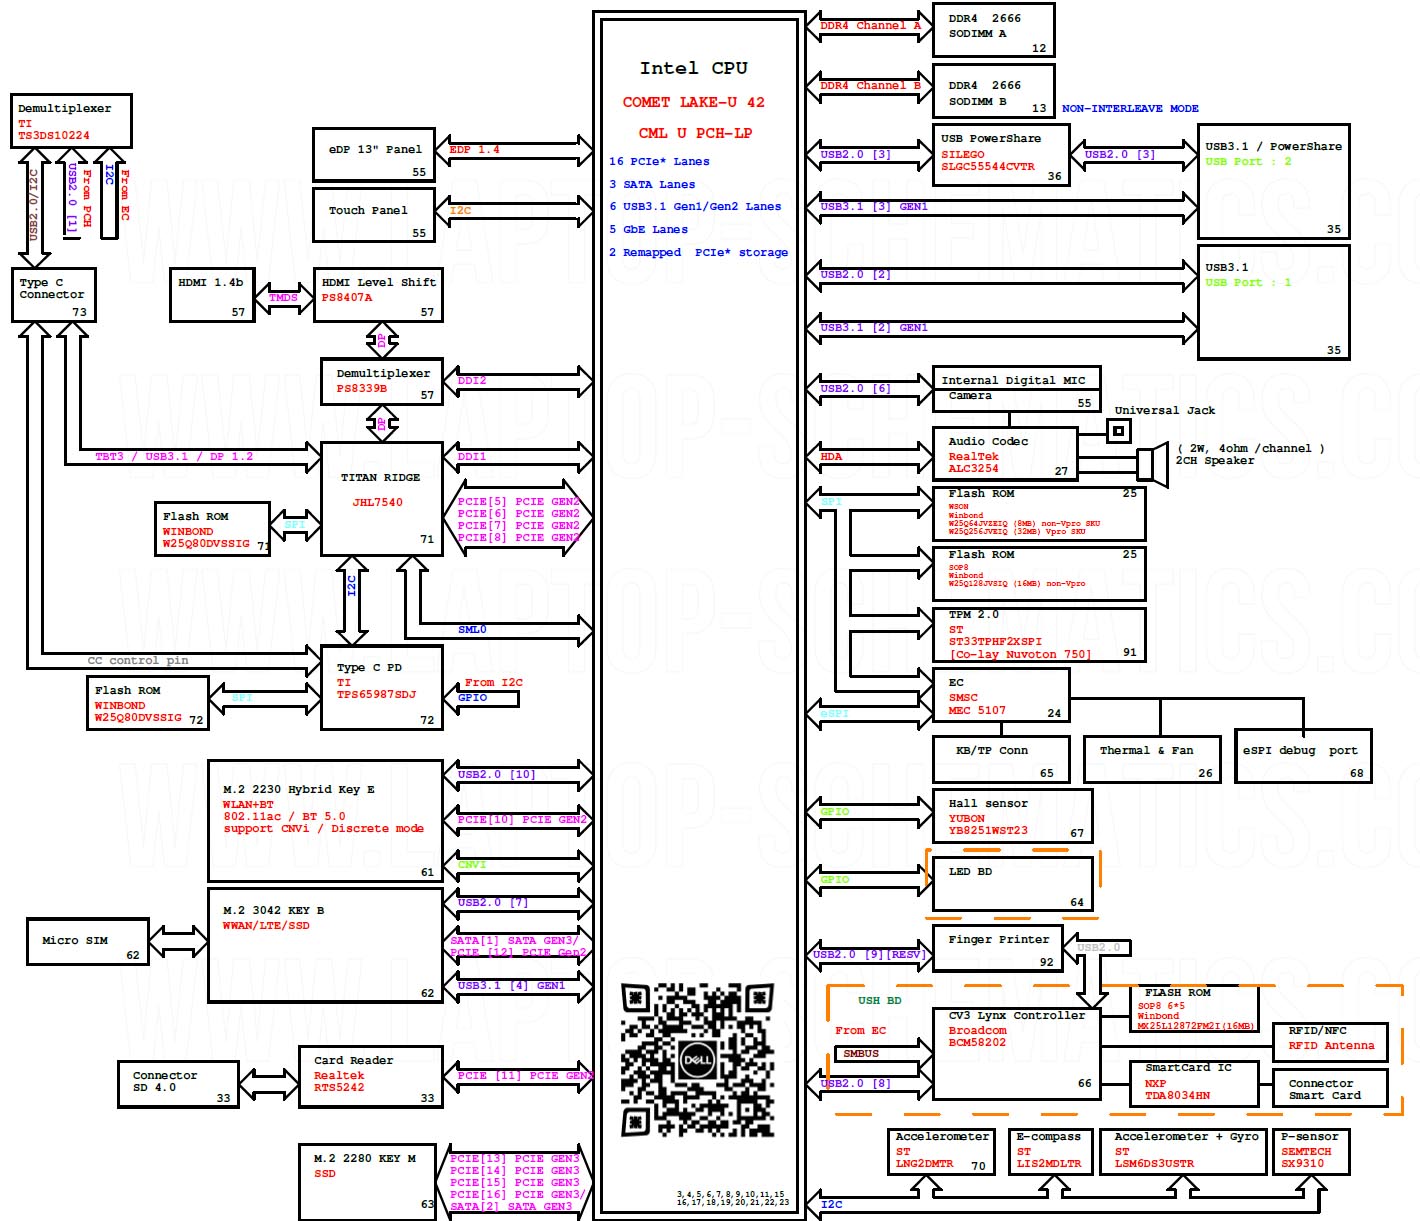This screenshot has height=1221, width=1420.
Task: Click the eSPI debug port block
Action: 1303,757
